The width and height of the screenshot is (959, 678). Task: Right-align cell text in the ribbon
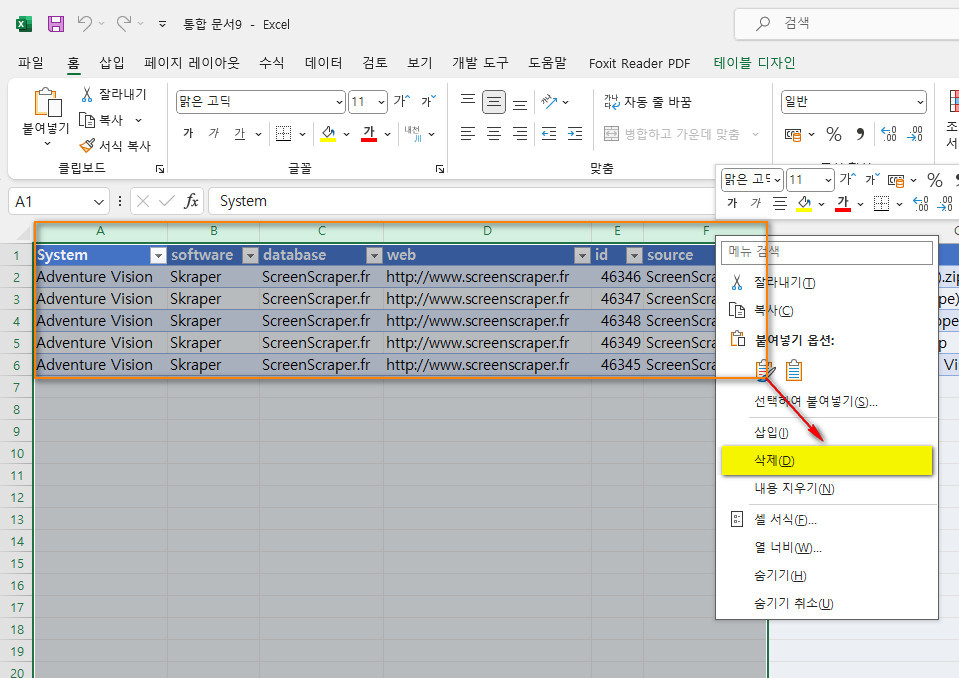point(520,133)
